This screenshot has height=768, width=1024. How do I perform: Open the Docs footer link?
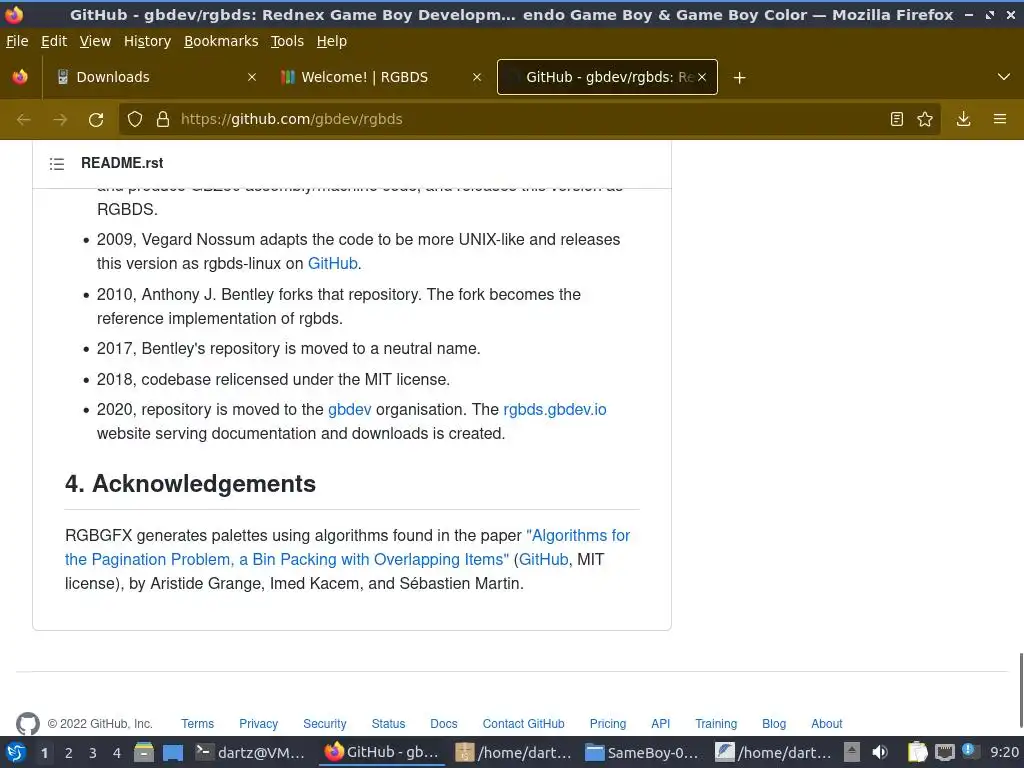point(443,724)
